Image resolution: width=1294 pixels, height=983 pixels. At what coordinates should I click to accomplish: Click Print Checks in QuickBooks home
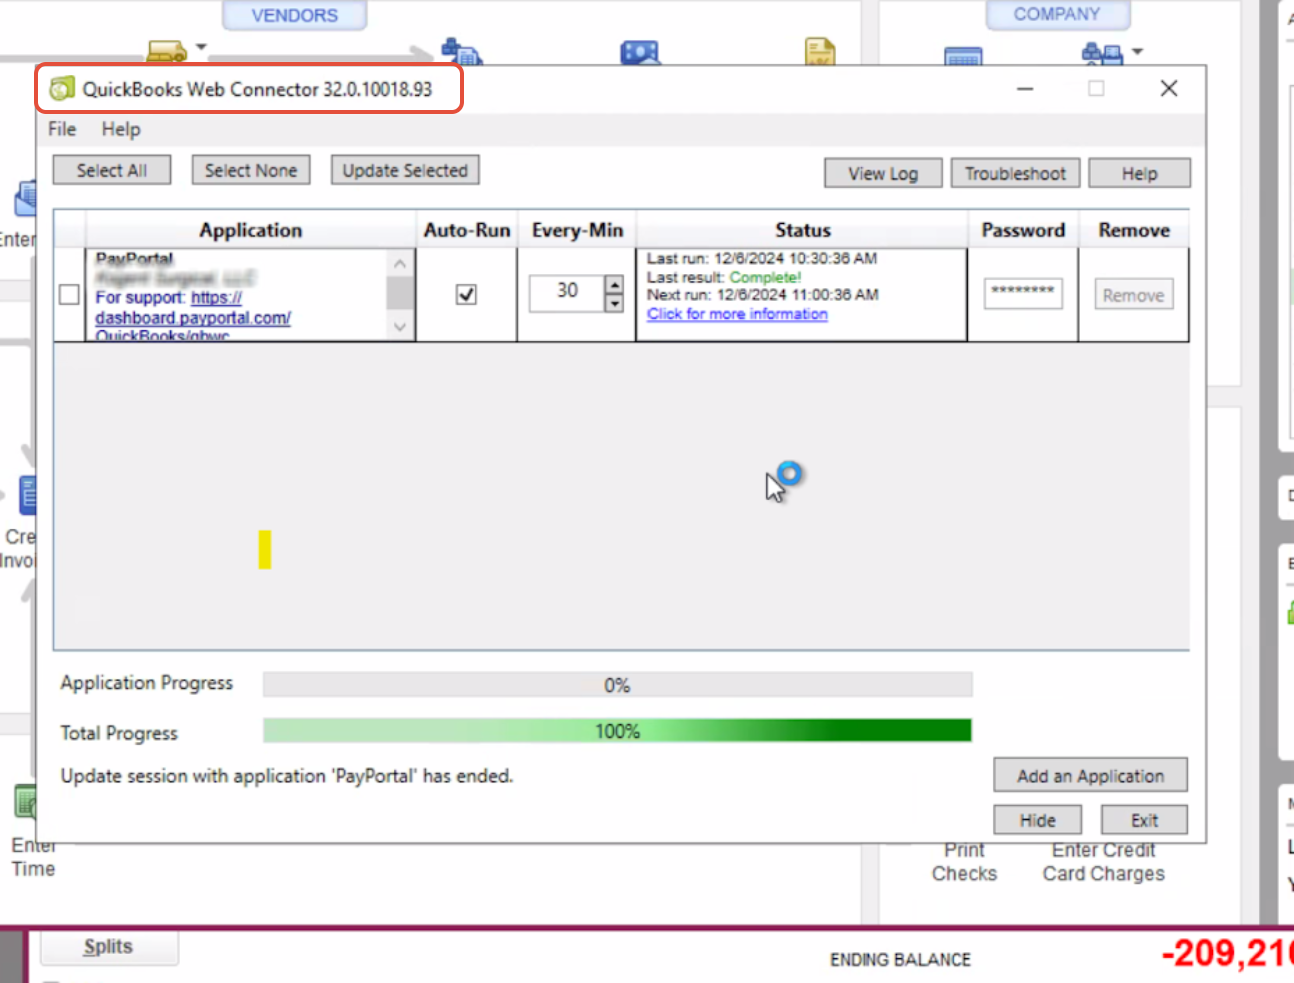pyautogui.click(x=964, y=862)
